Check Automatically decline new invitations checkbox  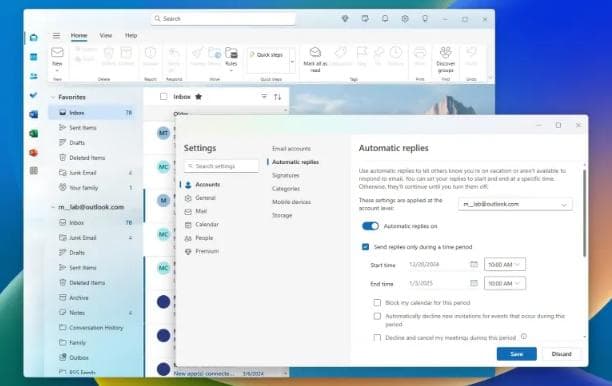point(377,316)
